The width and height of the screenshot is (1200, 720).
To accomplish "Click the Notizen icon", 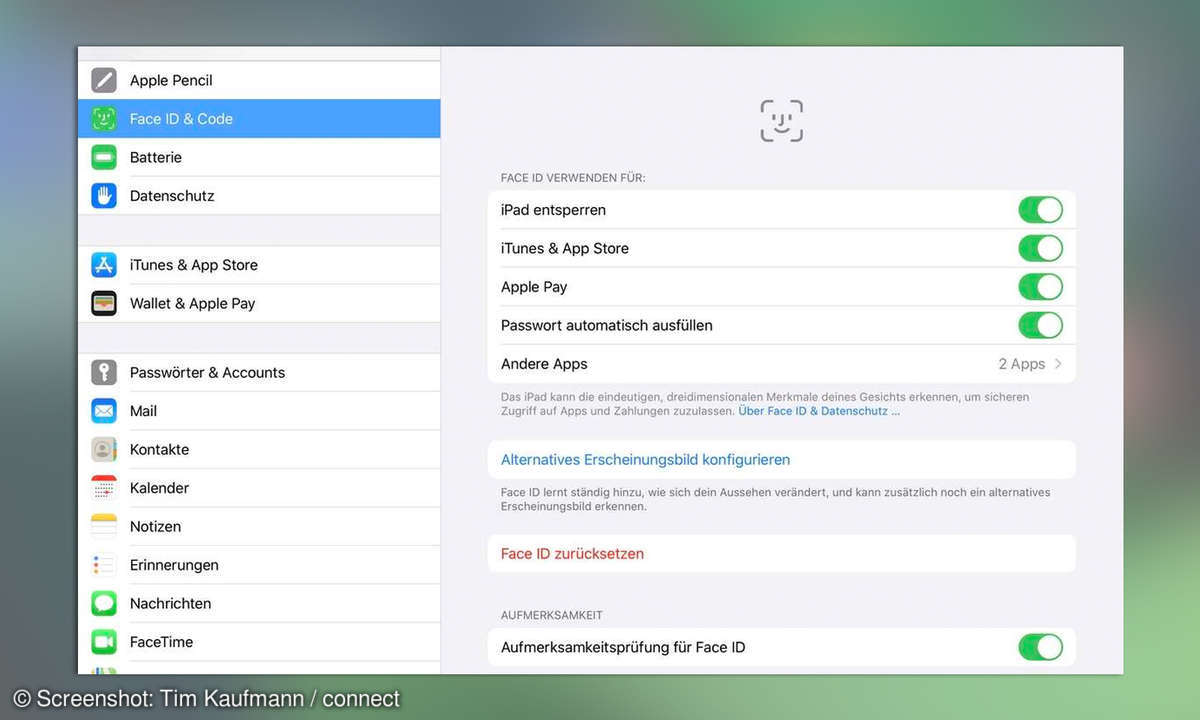I will [104, 526].
